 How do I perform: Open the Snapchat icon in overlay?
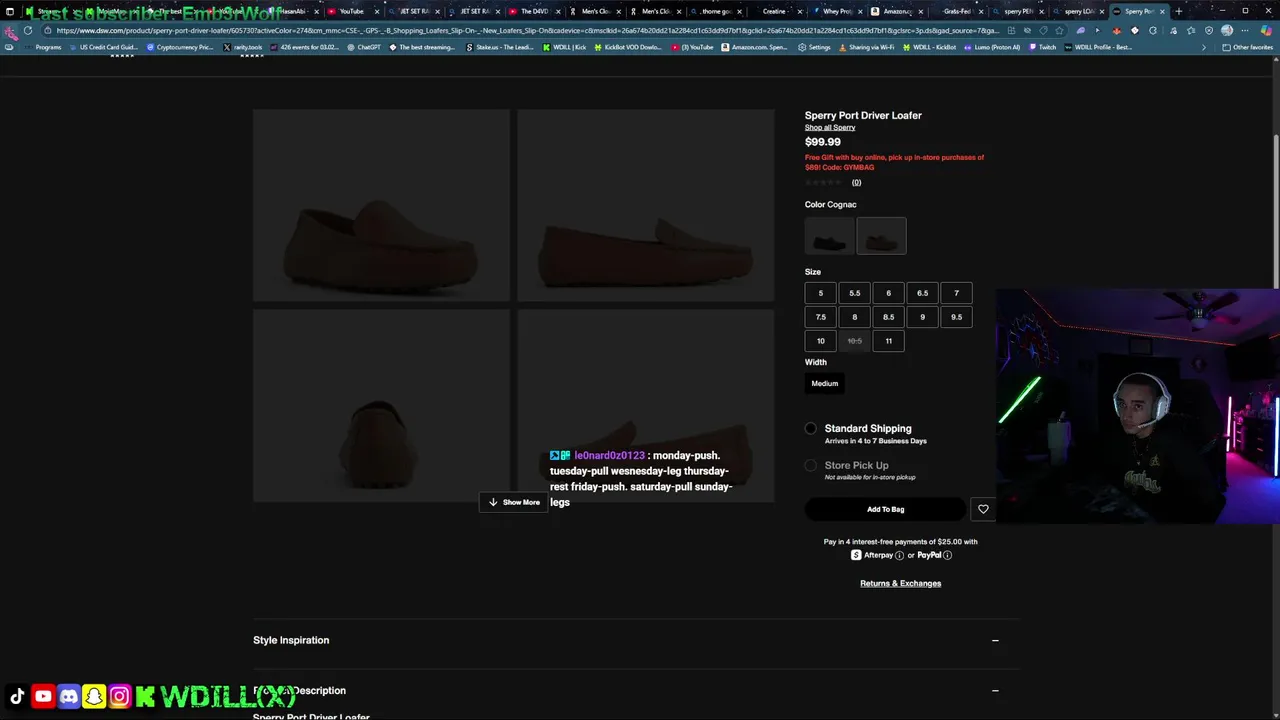[x=94, y=697]
